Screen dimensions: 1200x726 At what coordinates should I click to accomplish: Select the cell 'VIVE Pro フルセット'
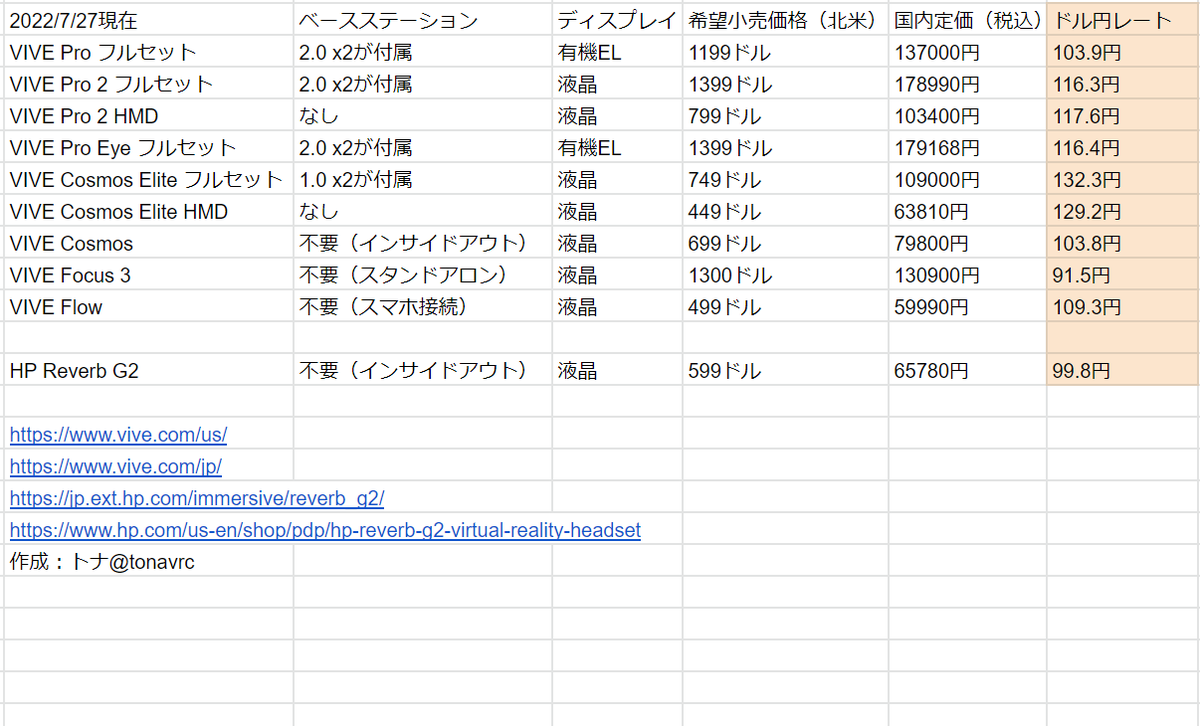[x=147, y=53]
